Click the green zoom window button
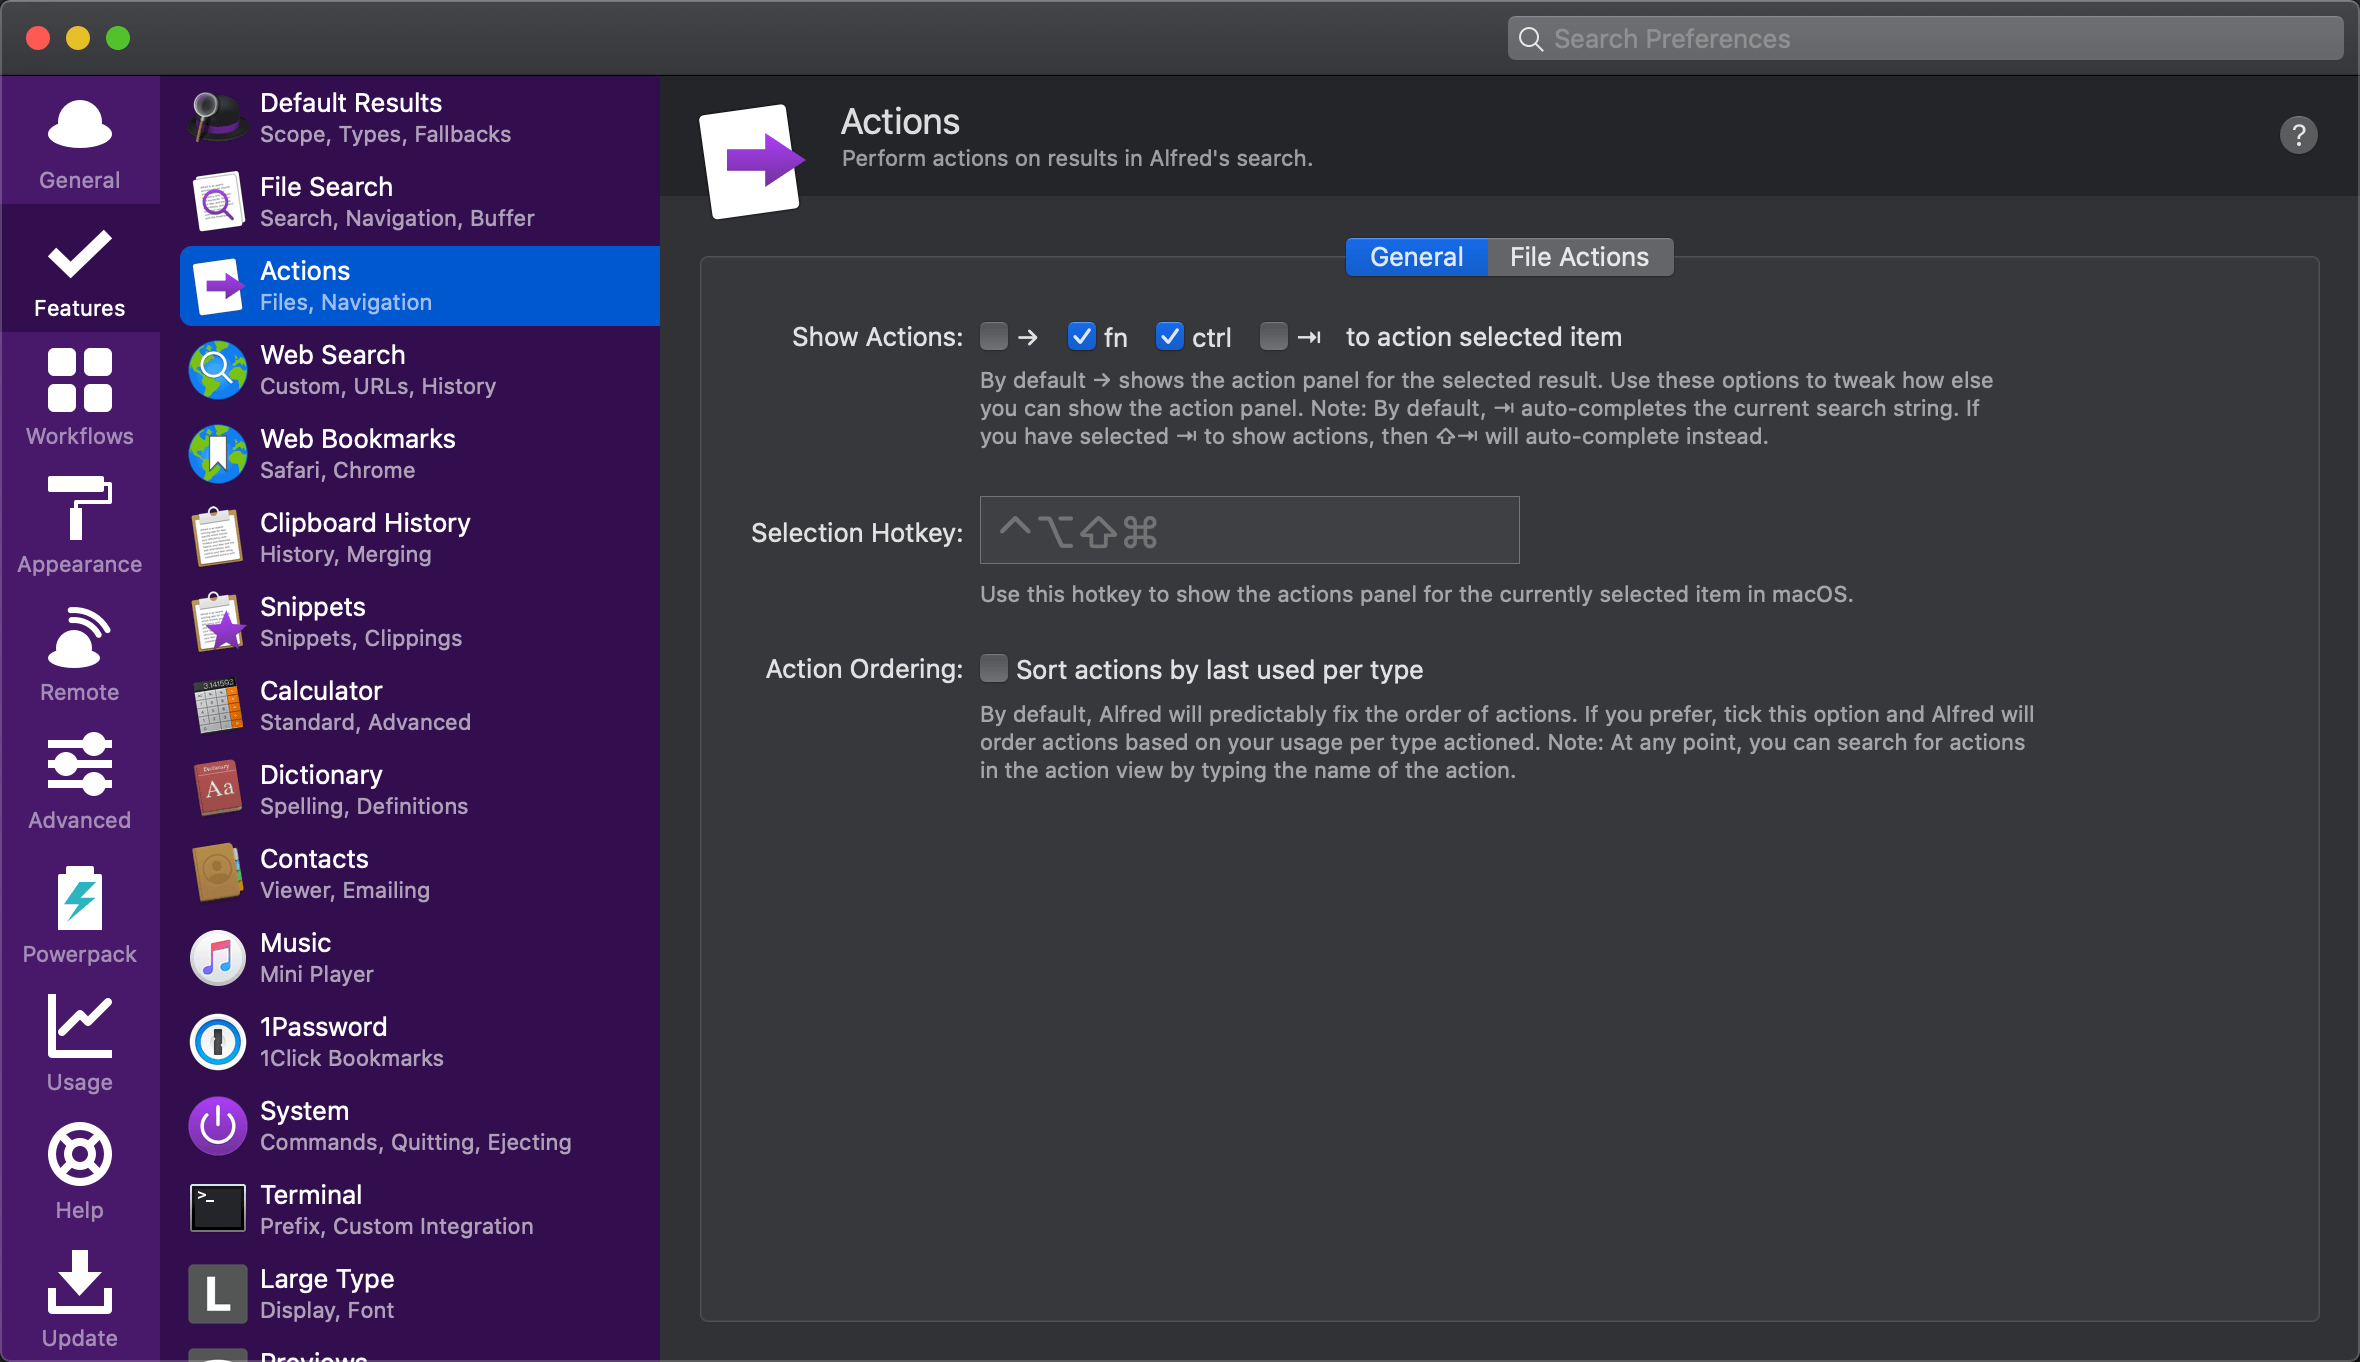Viewport: 2360px width, 1362px height. click(x=118, y=38)
